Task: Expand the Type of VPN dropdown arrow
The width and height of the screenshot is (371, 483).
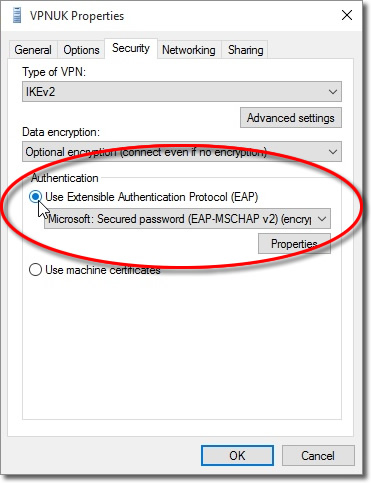Action: (332, 92)
